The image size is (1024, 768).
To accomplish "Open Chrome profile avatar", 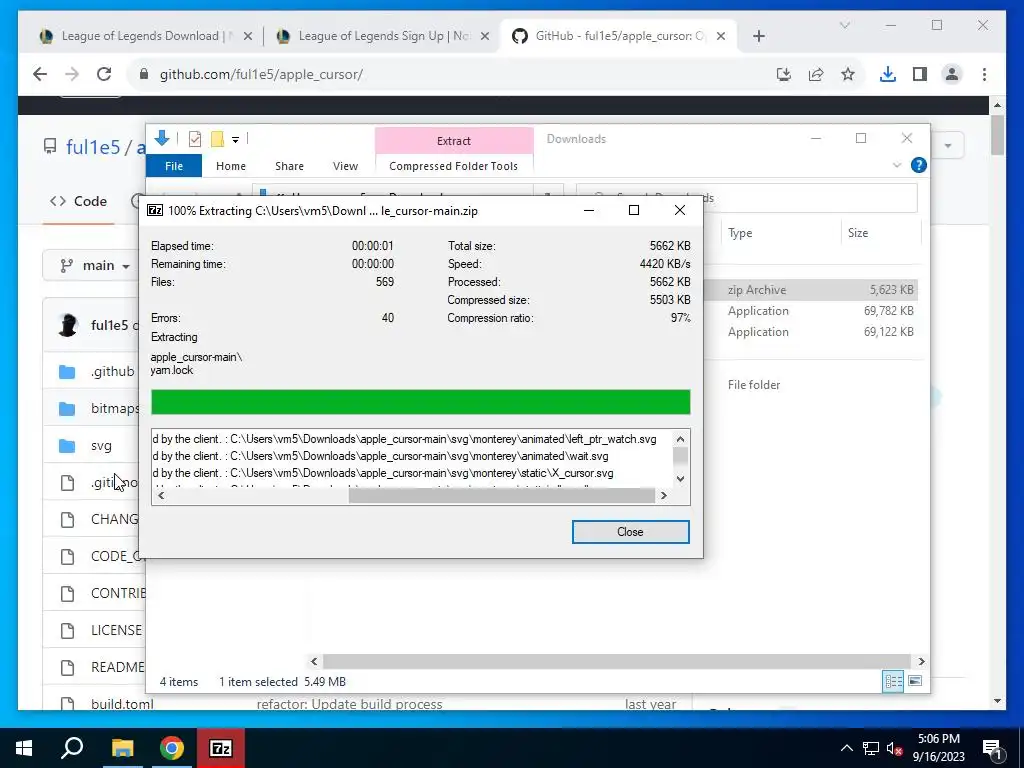I will click(x=952, y=74).
